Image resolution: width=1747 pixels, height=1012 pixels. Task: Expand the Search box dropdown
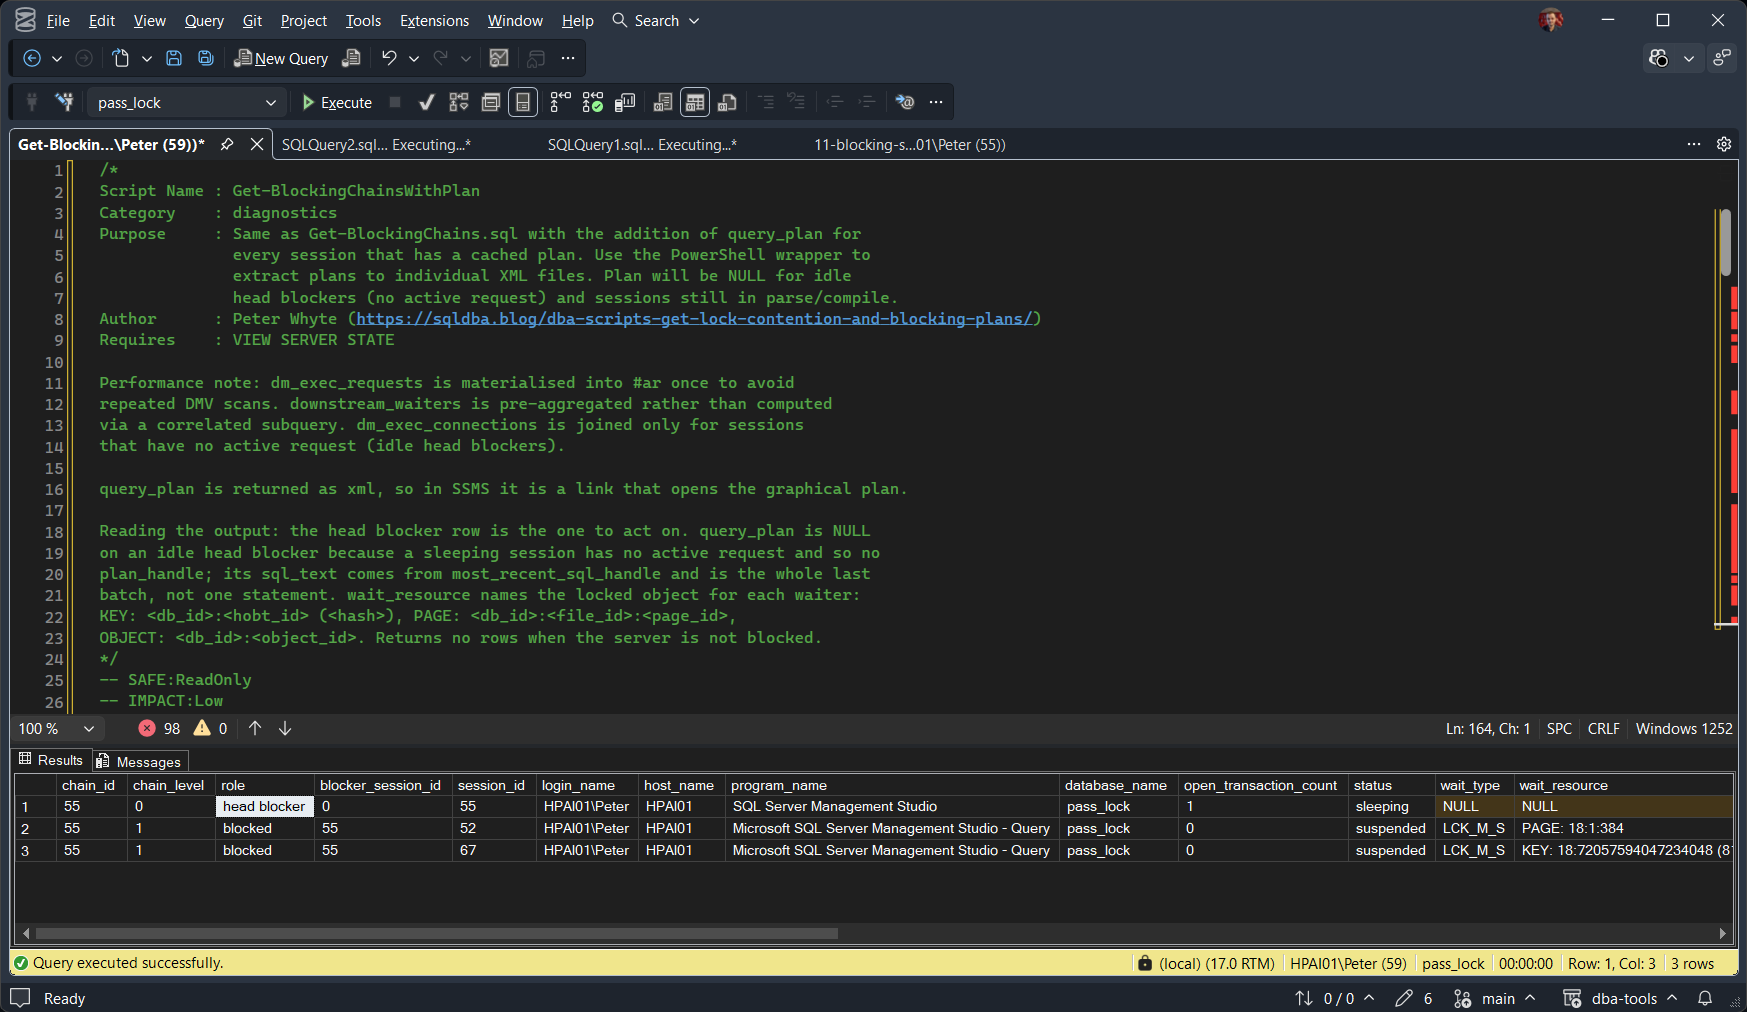[x=694, y=20]
